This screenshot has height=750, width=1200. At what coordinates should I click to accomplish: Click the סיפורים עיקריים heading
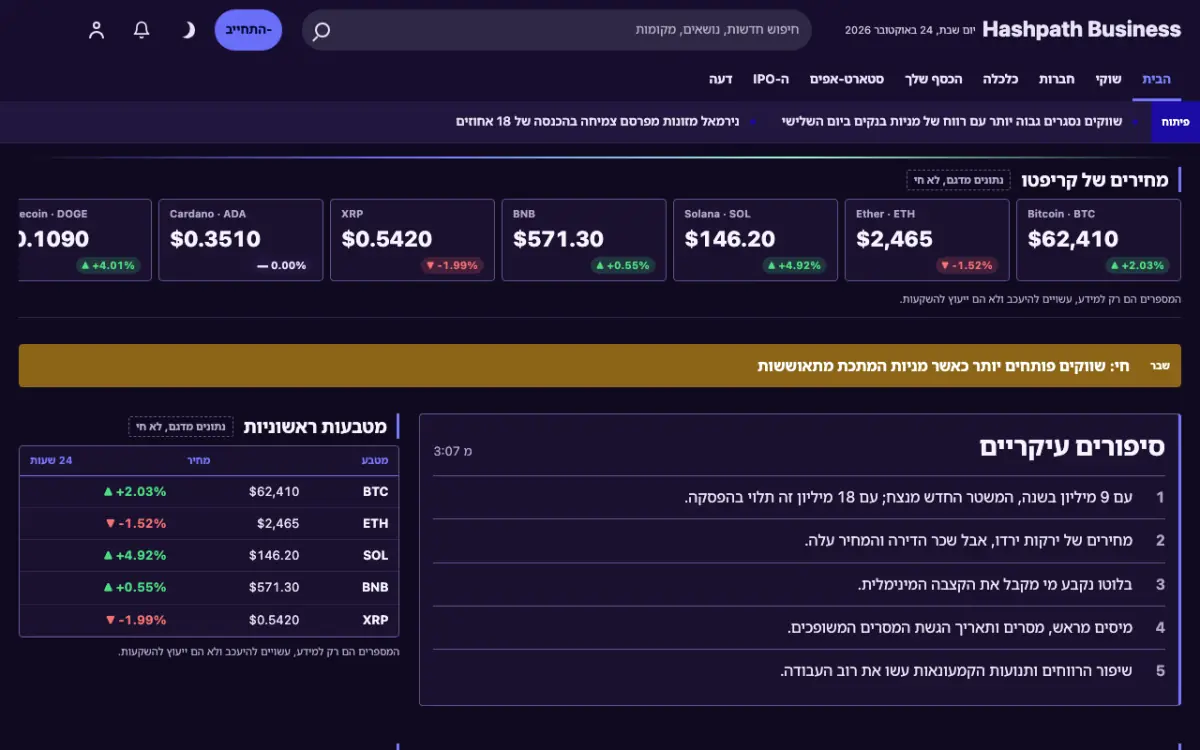coord(1072,447)
